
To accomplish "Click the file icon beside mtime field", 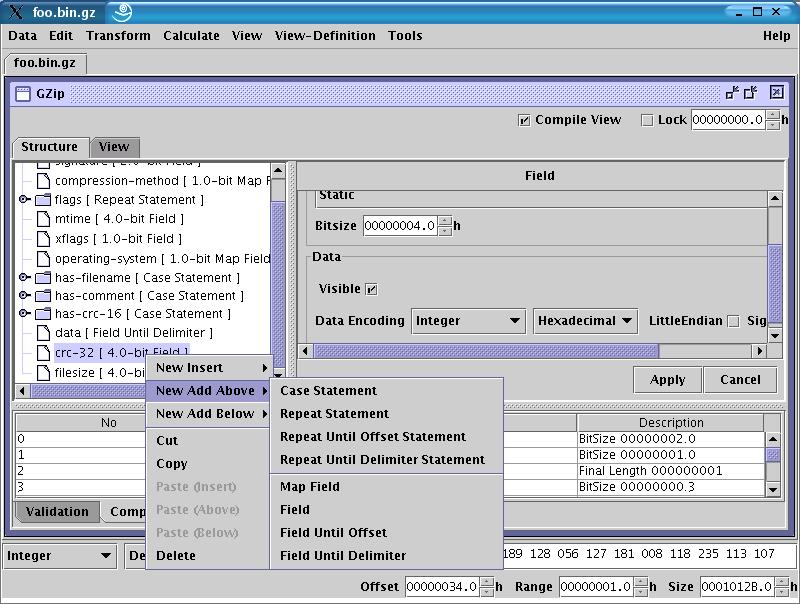I will [x=43, y=219].
